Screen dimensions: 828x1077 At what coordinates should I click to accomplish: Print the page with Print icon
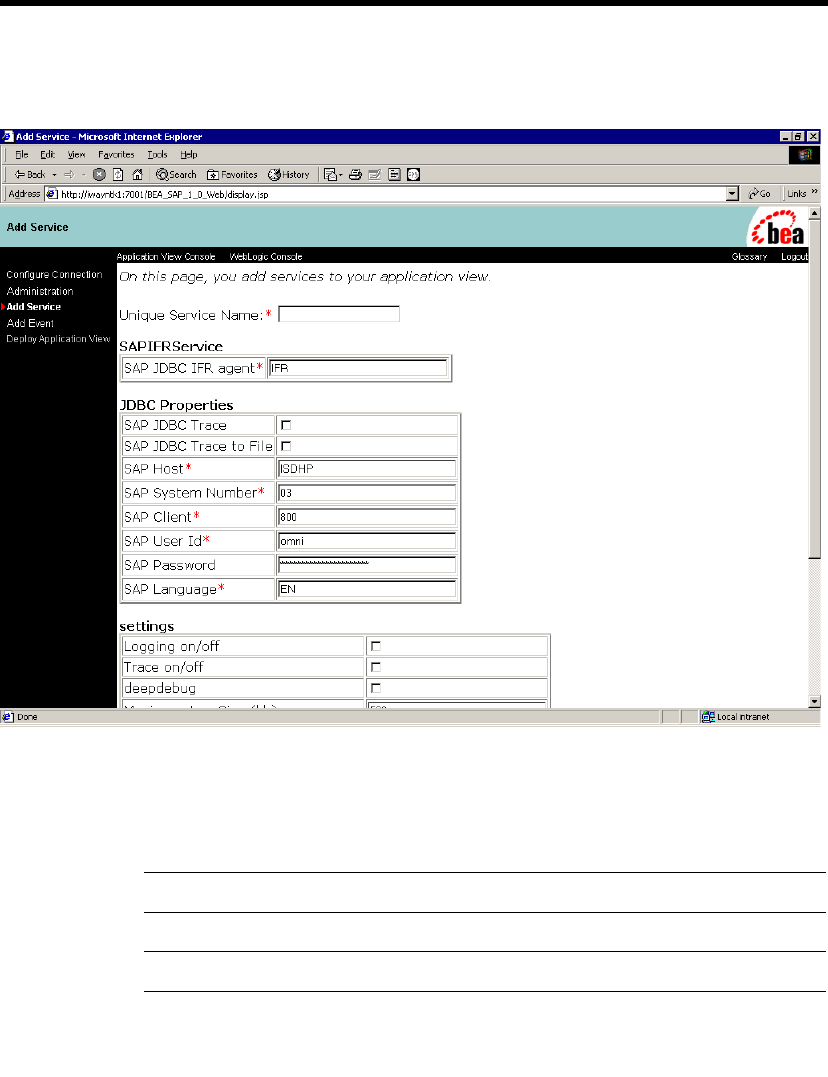tap(355, 174)
